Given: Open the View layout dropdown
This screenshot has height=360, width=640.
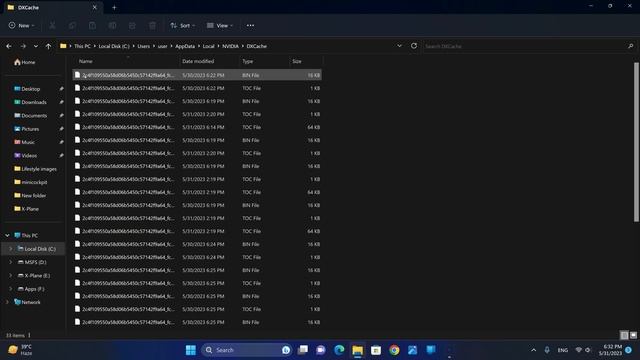Looking at the screenshot, I should click(x=220, y=25).
